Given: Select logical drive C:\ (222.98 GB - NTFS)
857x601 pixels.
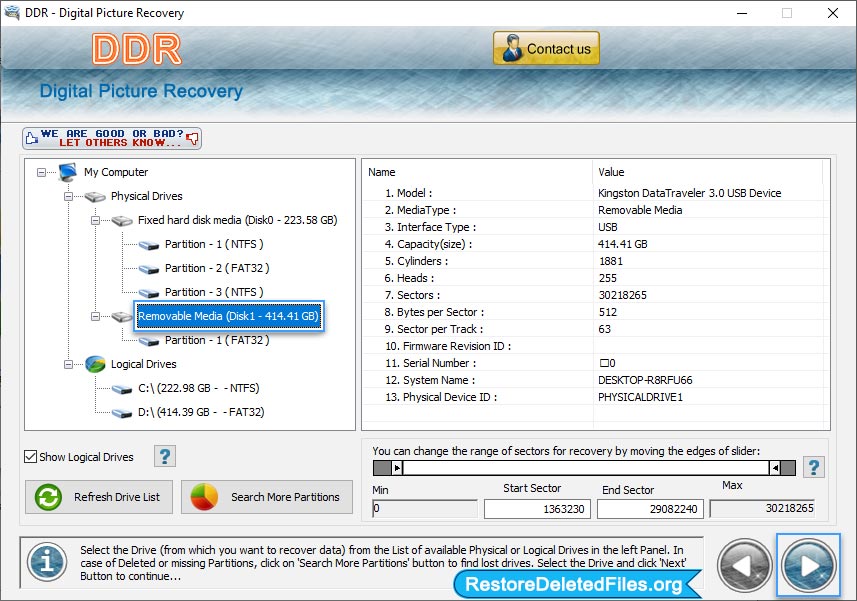Looking at the screenshot, I should point(198,388).
